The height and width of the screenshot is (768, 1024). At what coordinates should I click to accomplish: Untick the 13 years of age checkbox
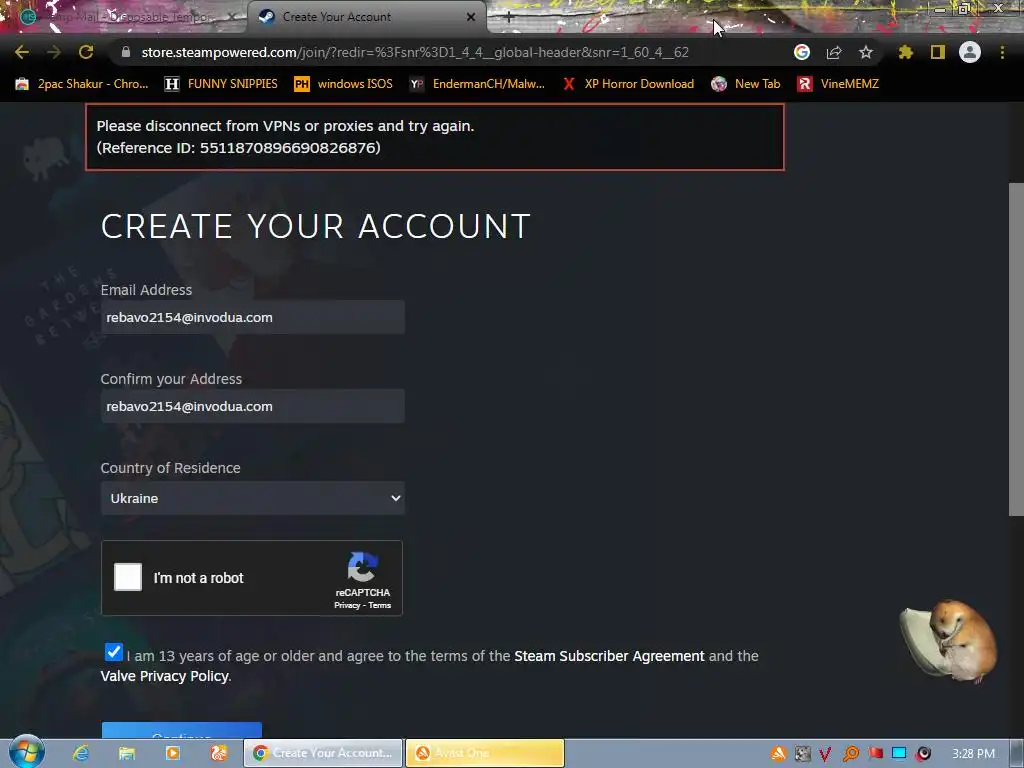coord(114,652)
